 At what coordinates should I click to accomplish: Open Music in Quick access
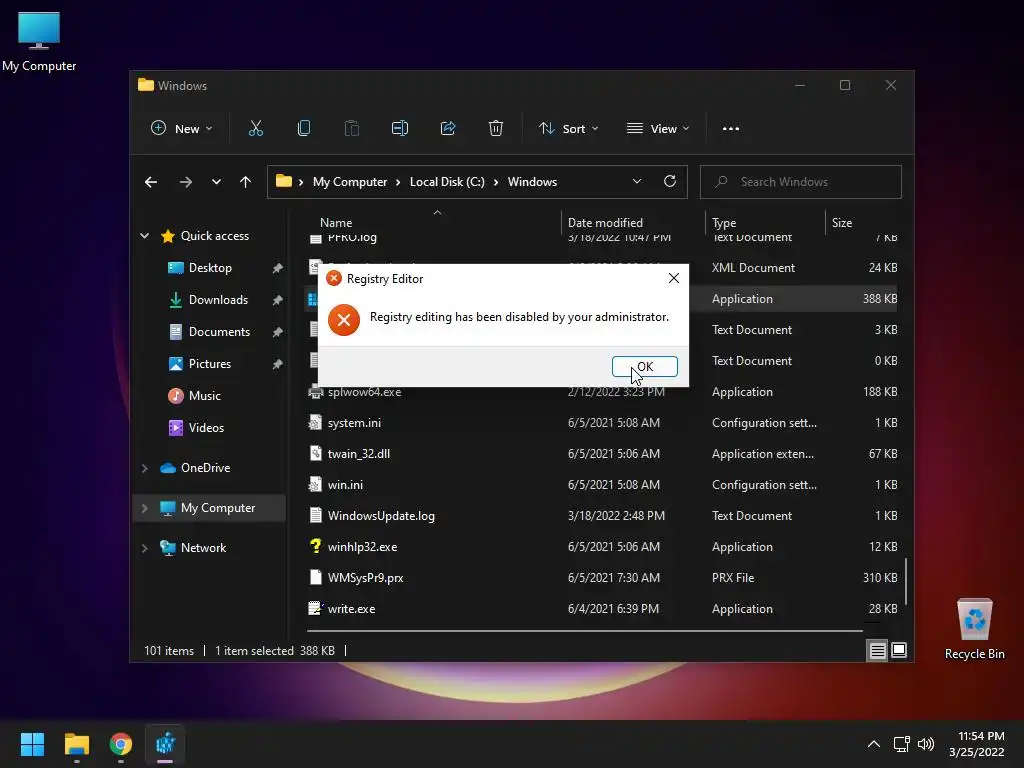click(x=204, y=396)
